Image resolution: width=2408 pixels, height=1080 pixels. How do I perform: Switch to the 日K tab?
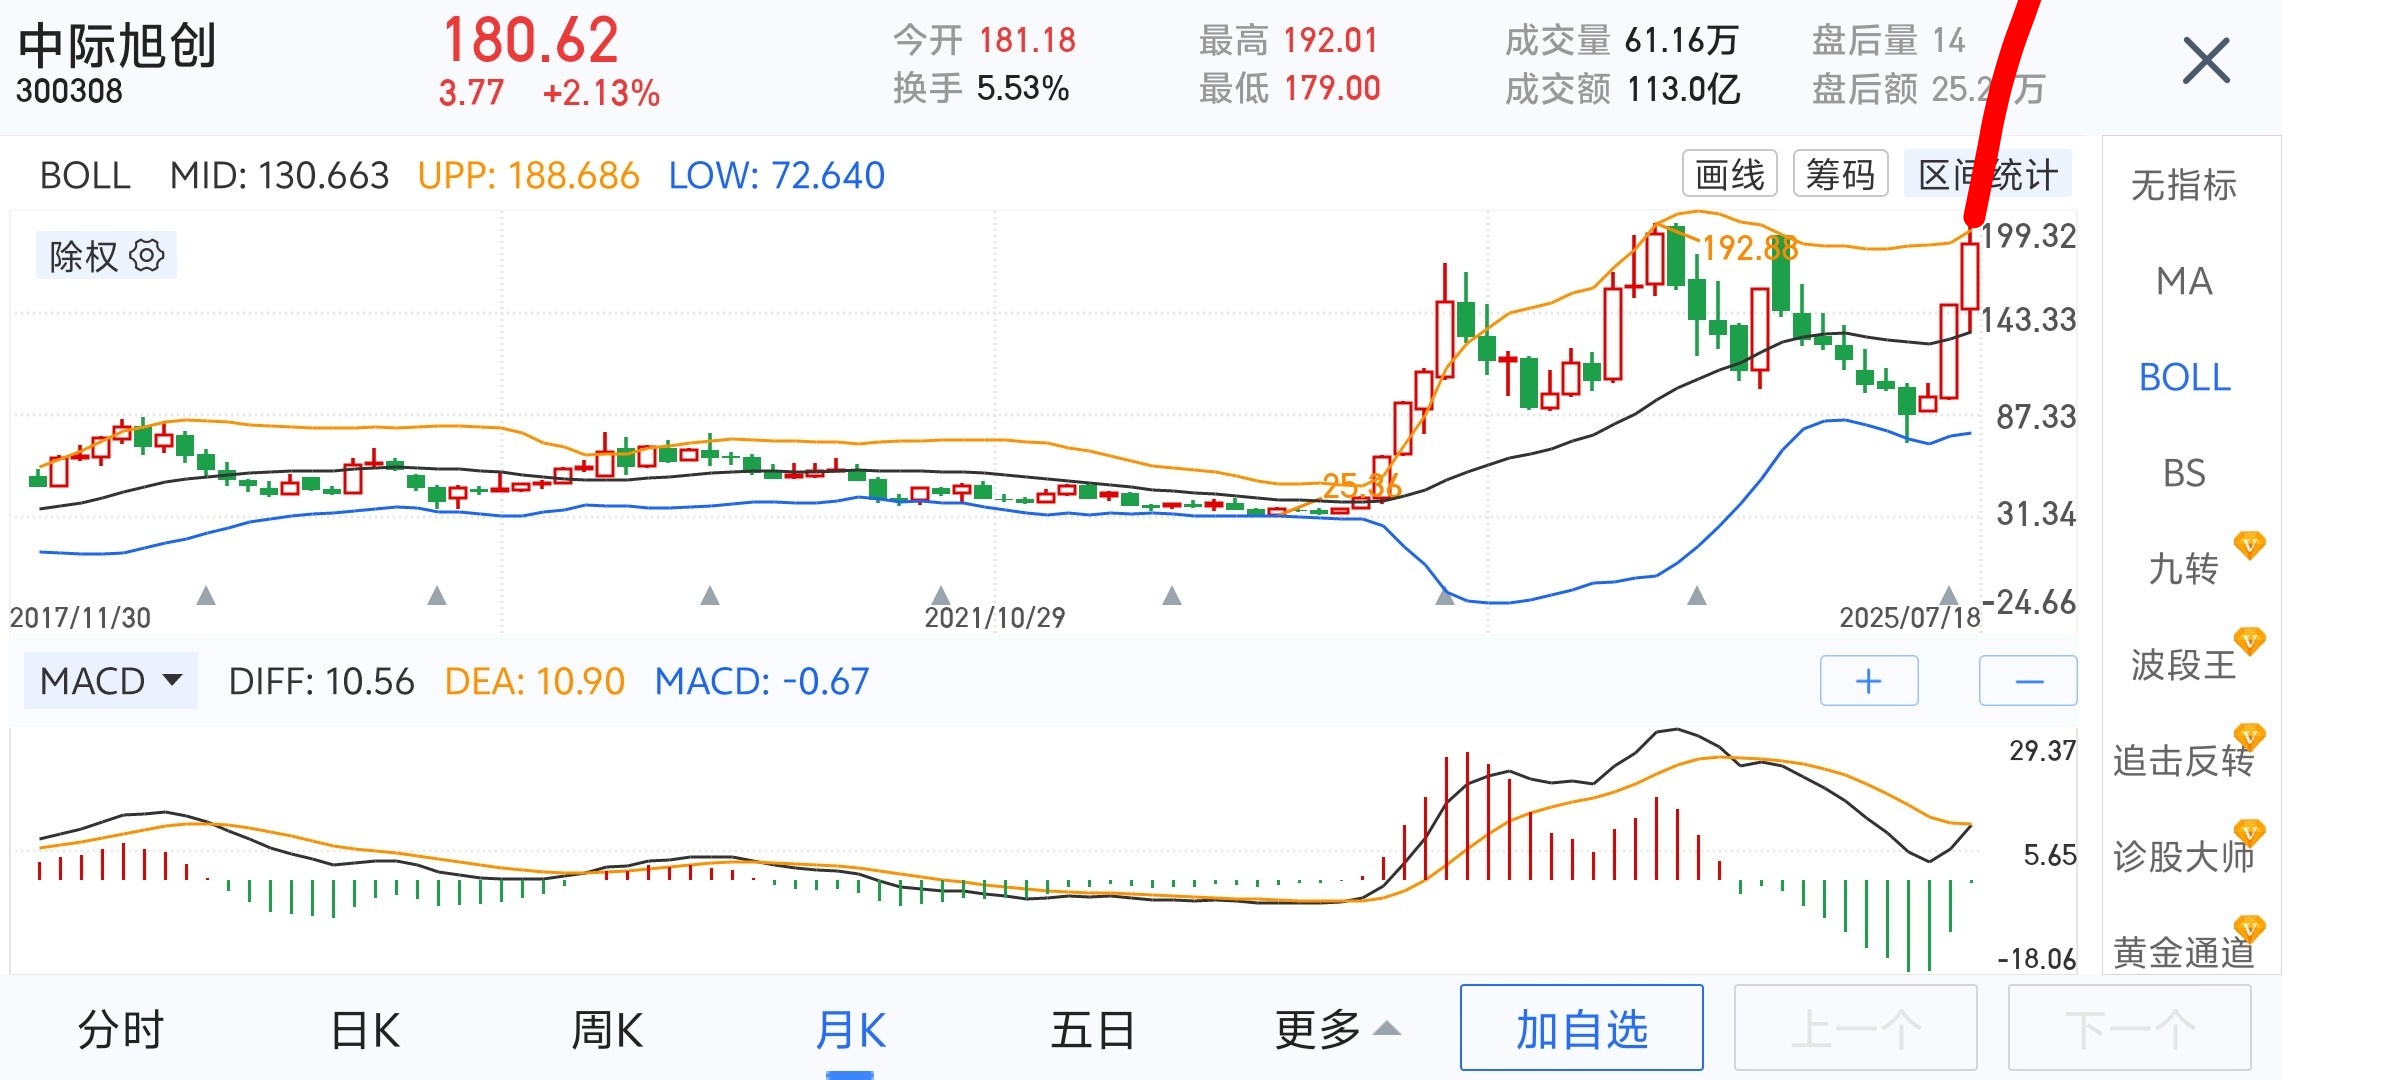pyautogui.click(x=365, y=1029)
